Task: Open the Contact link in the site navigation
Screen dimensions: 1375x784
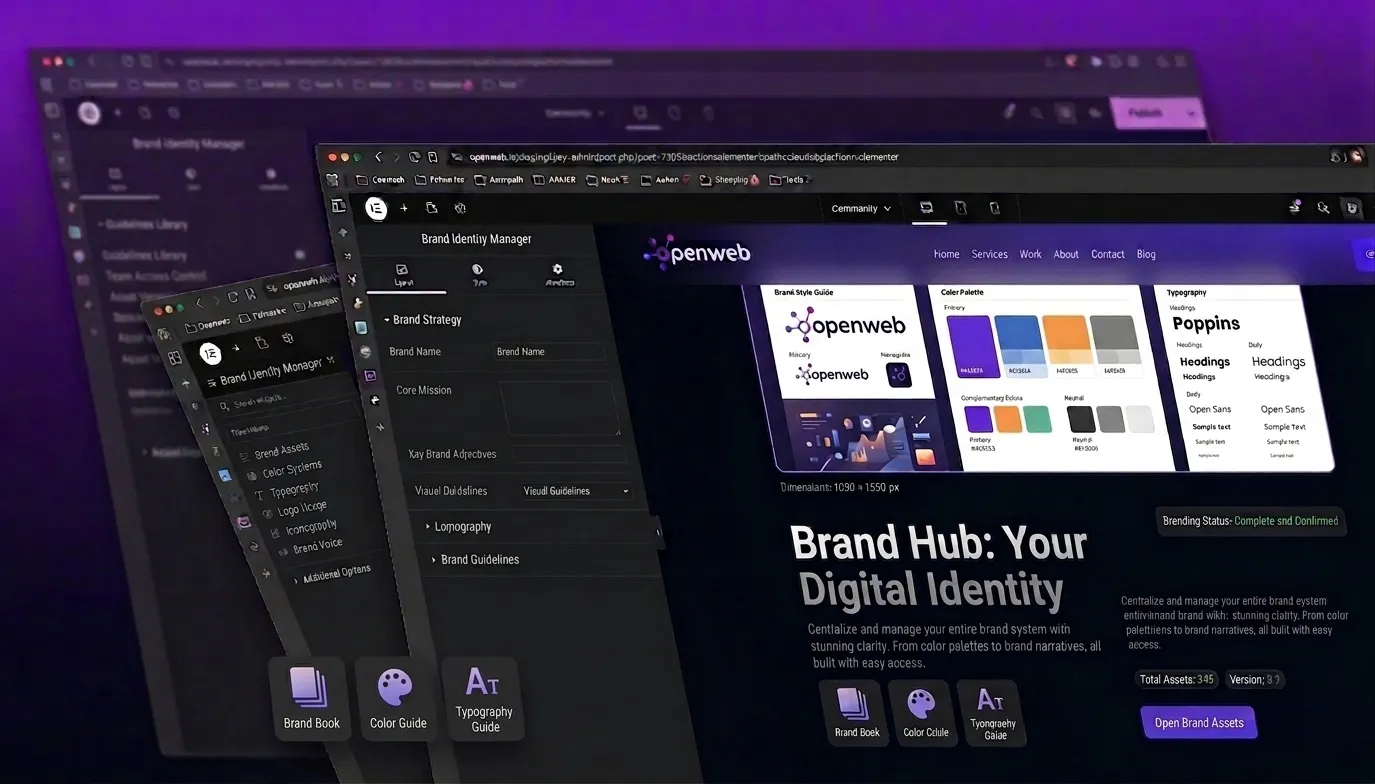Action: (x=1108, y=254)
